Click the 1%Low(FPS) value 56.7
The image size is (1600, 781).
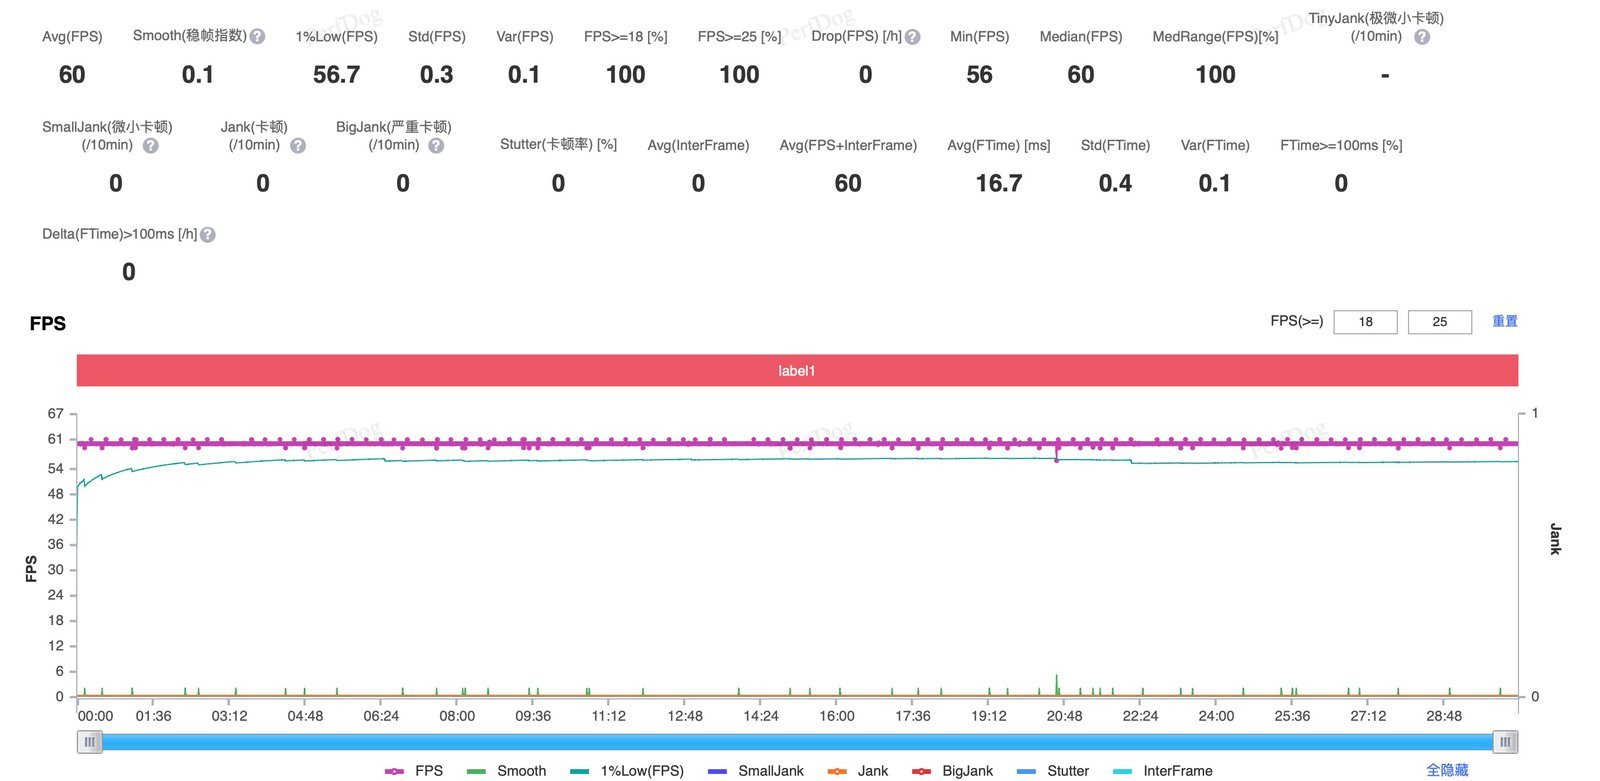pos(336,75)
